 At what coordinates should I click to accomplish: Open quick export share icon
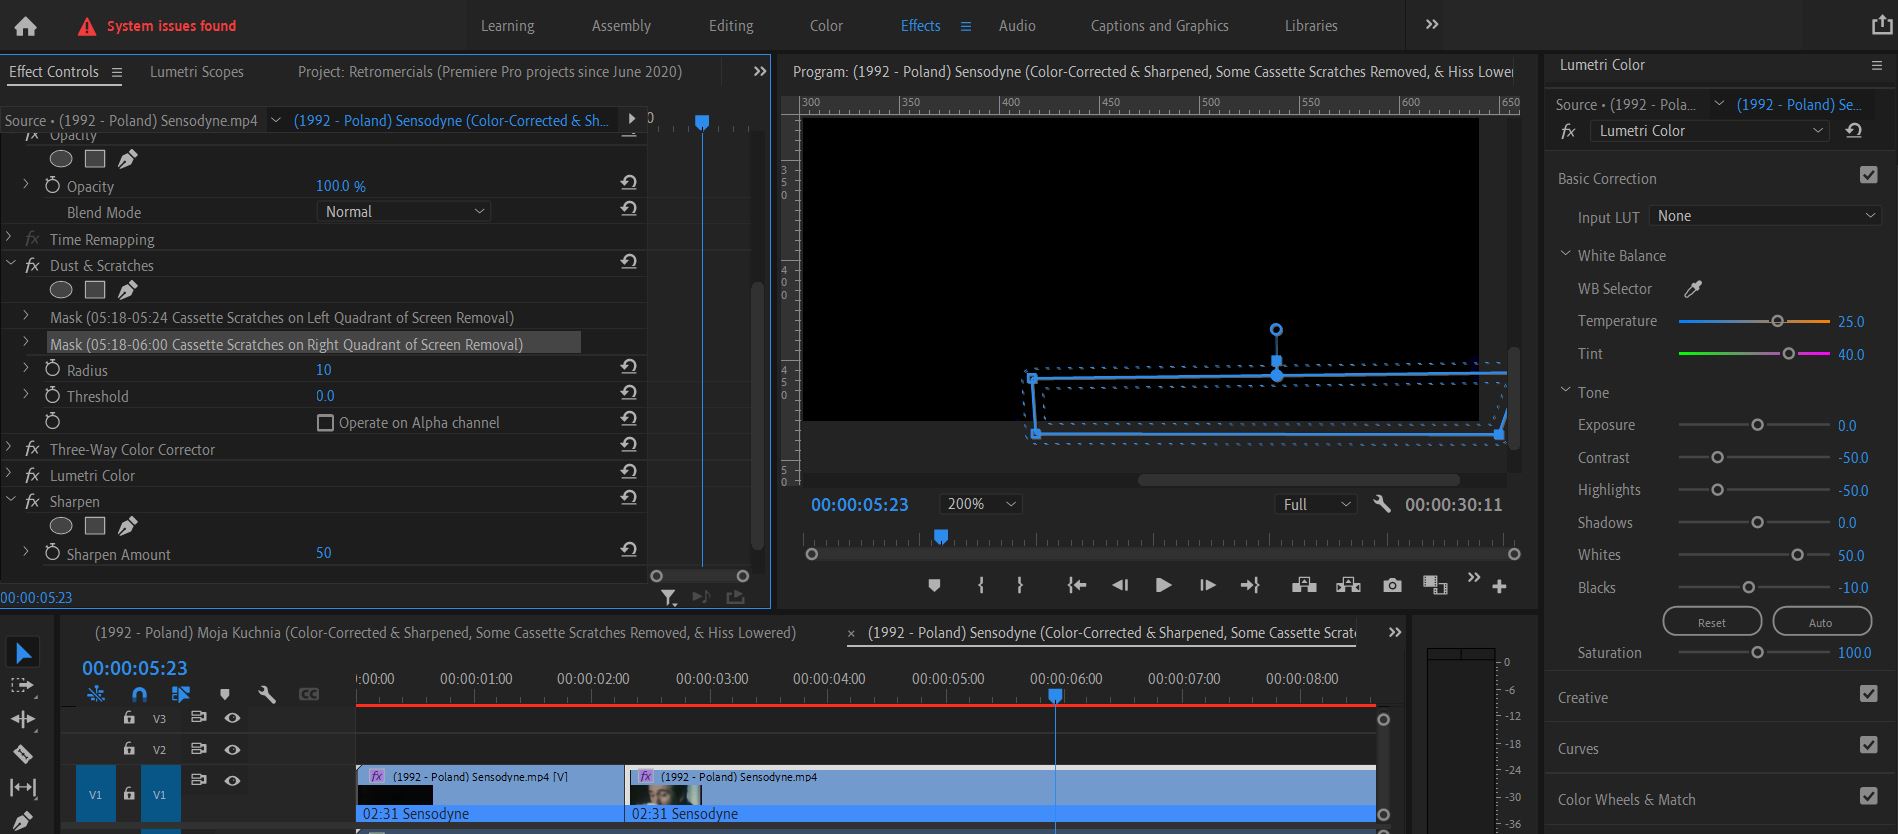pos(1881,25)
